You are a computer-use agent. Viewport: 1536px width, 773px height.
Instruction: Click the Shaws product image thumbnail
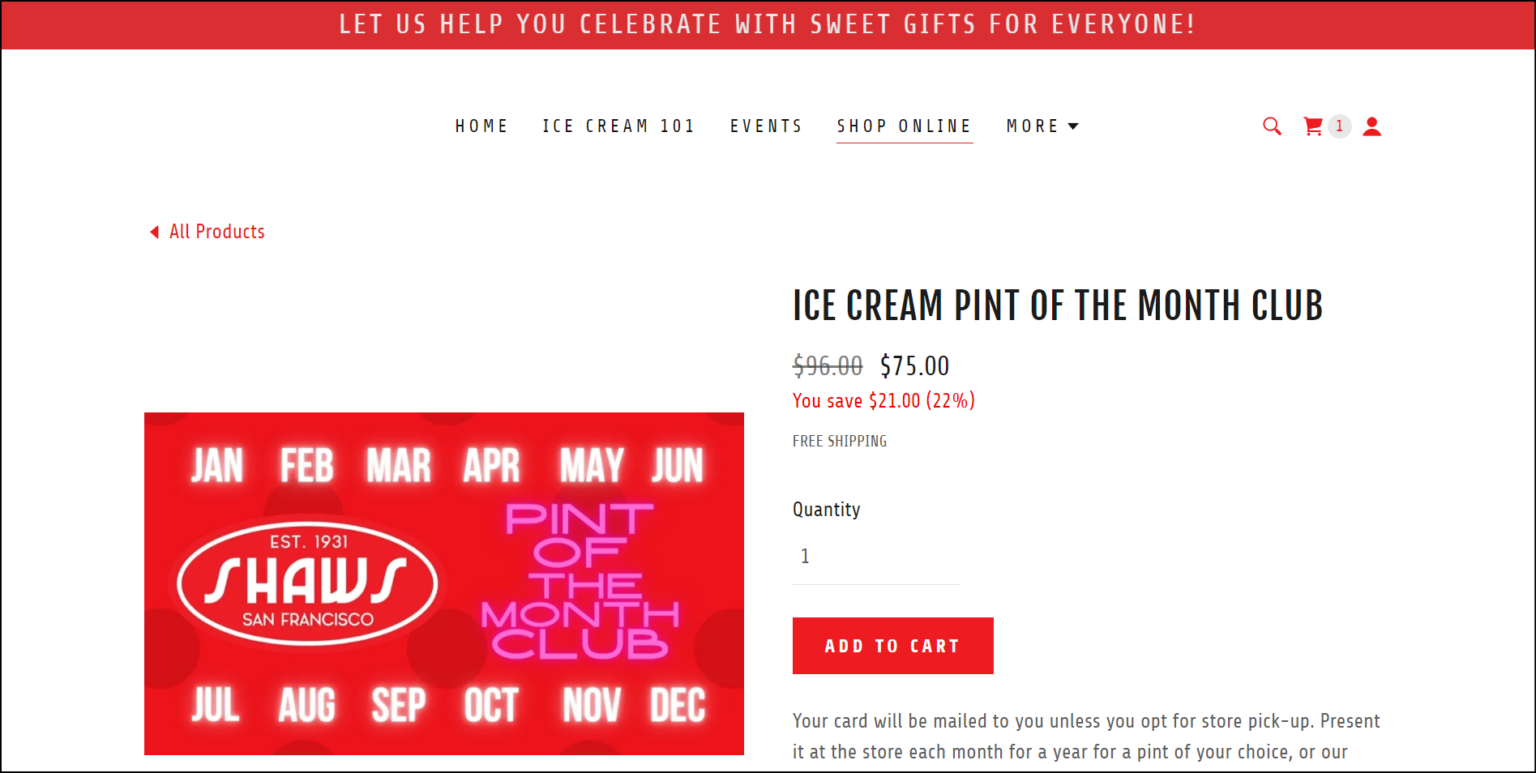[x=444, y=582]
